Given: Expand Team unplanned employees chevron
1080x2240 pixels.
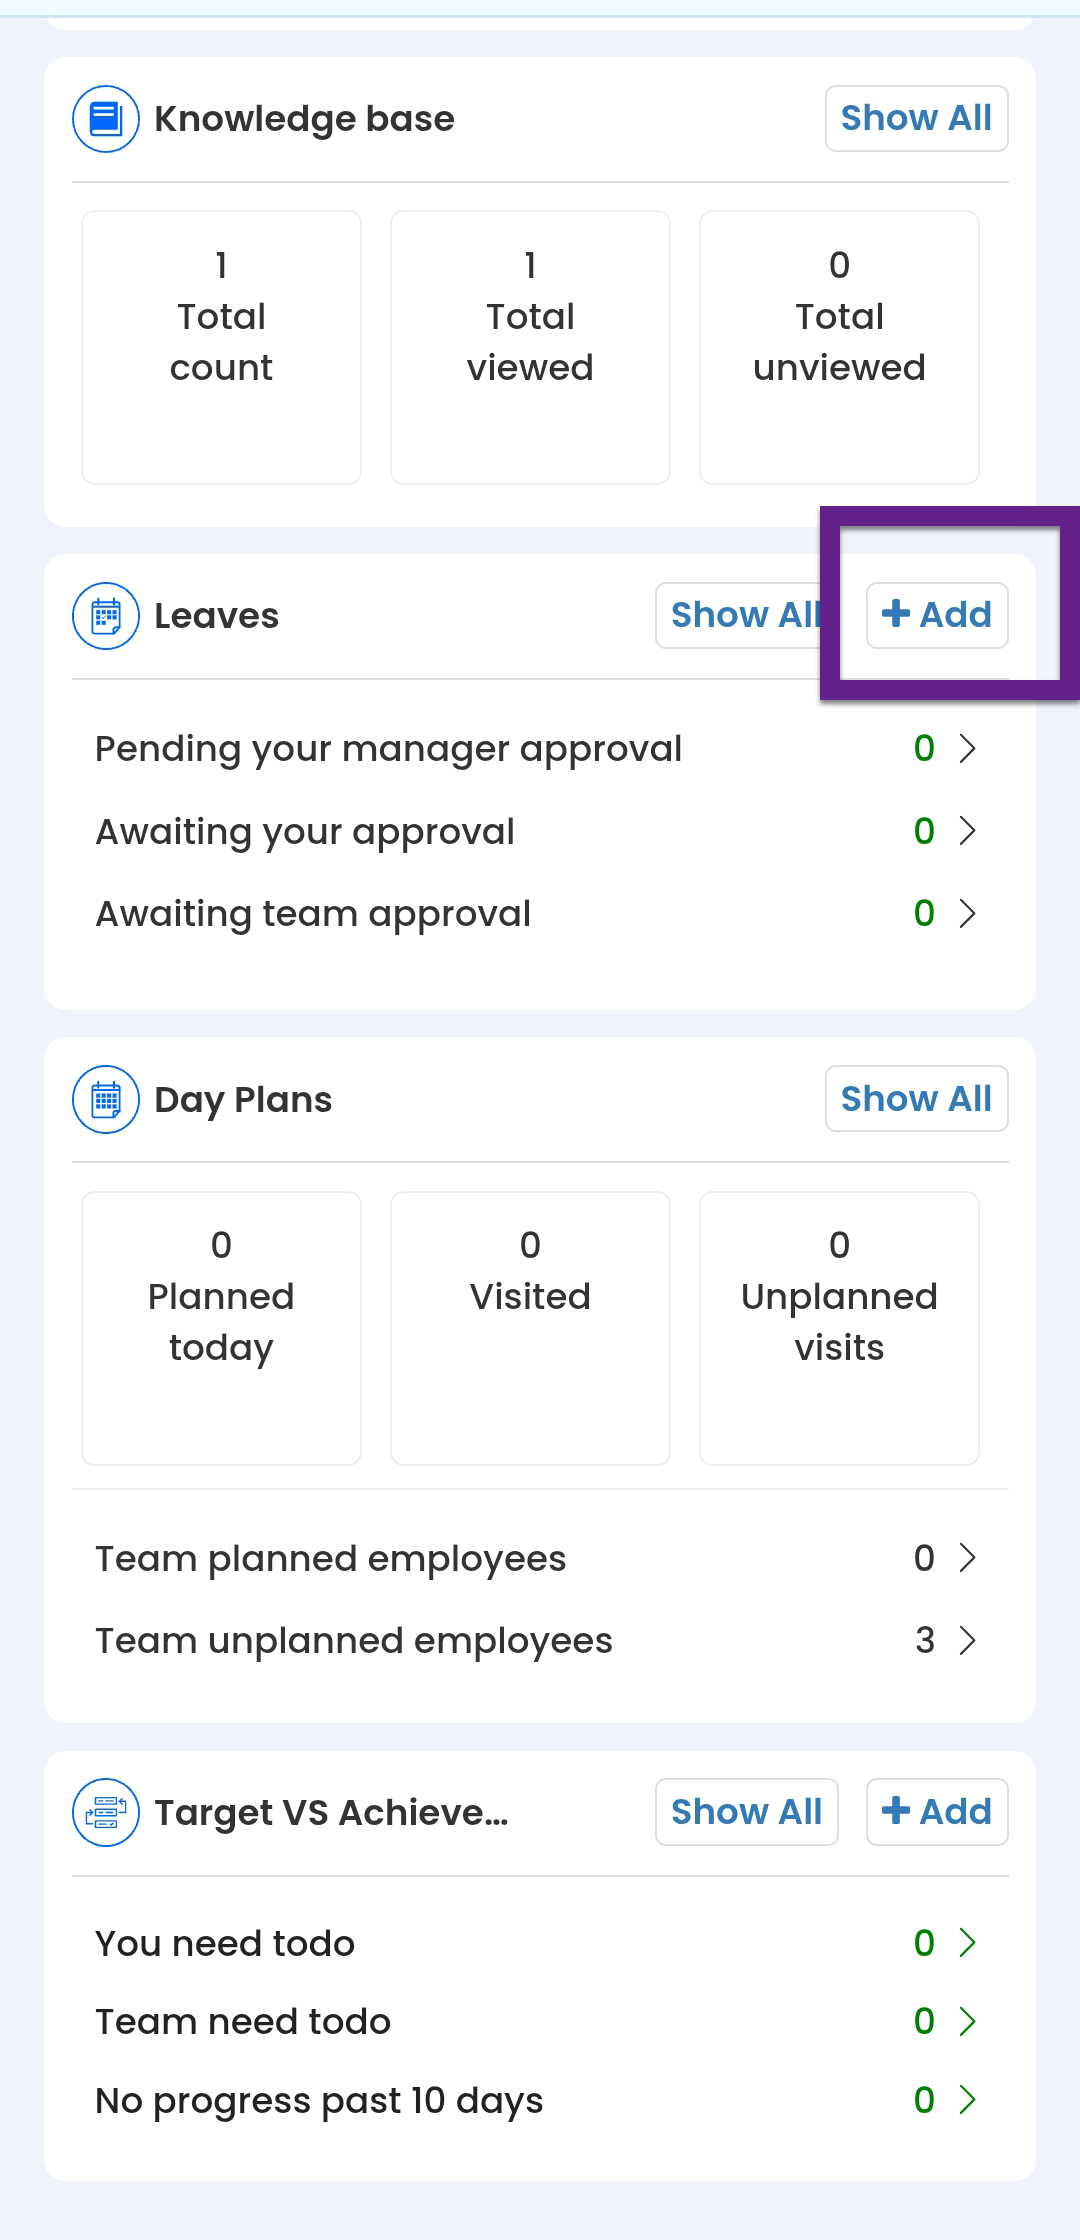Looking at the screenshot, I should point(967,1640).
